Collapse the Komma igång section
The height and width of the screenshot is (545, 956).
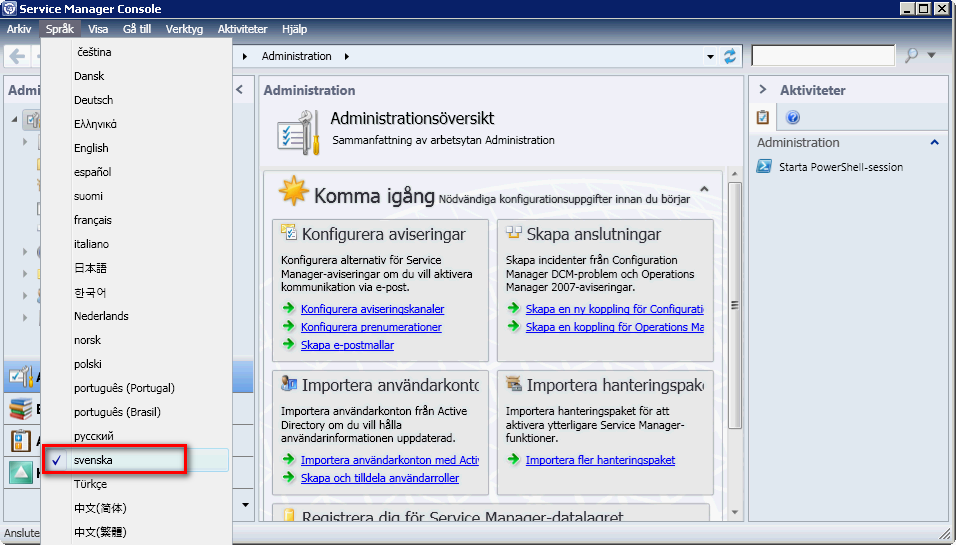coord(704,189)
